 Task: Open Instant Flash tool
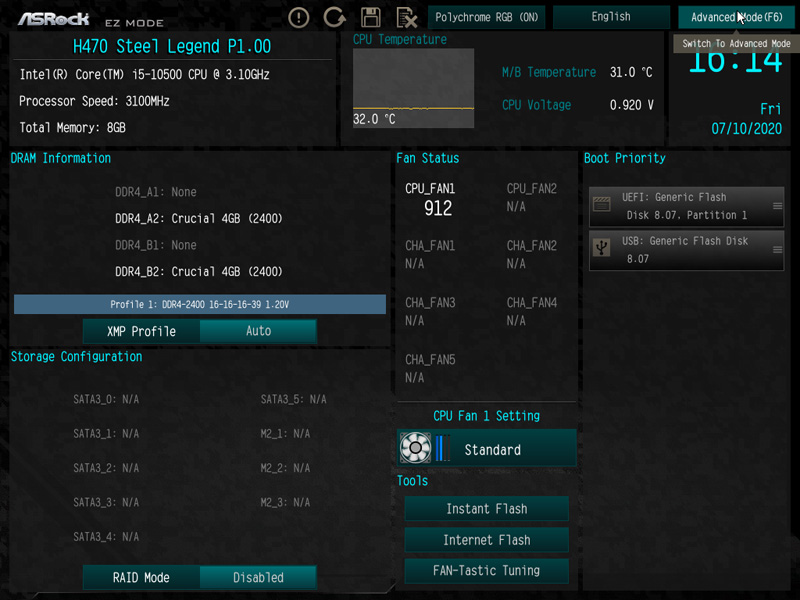pos(487,509)
